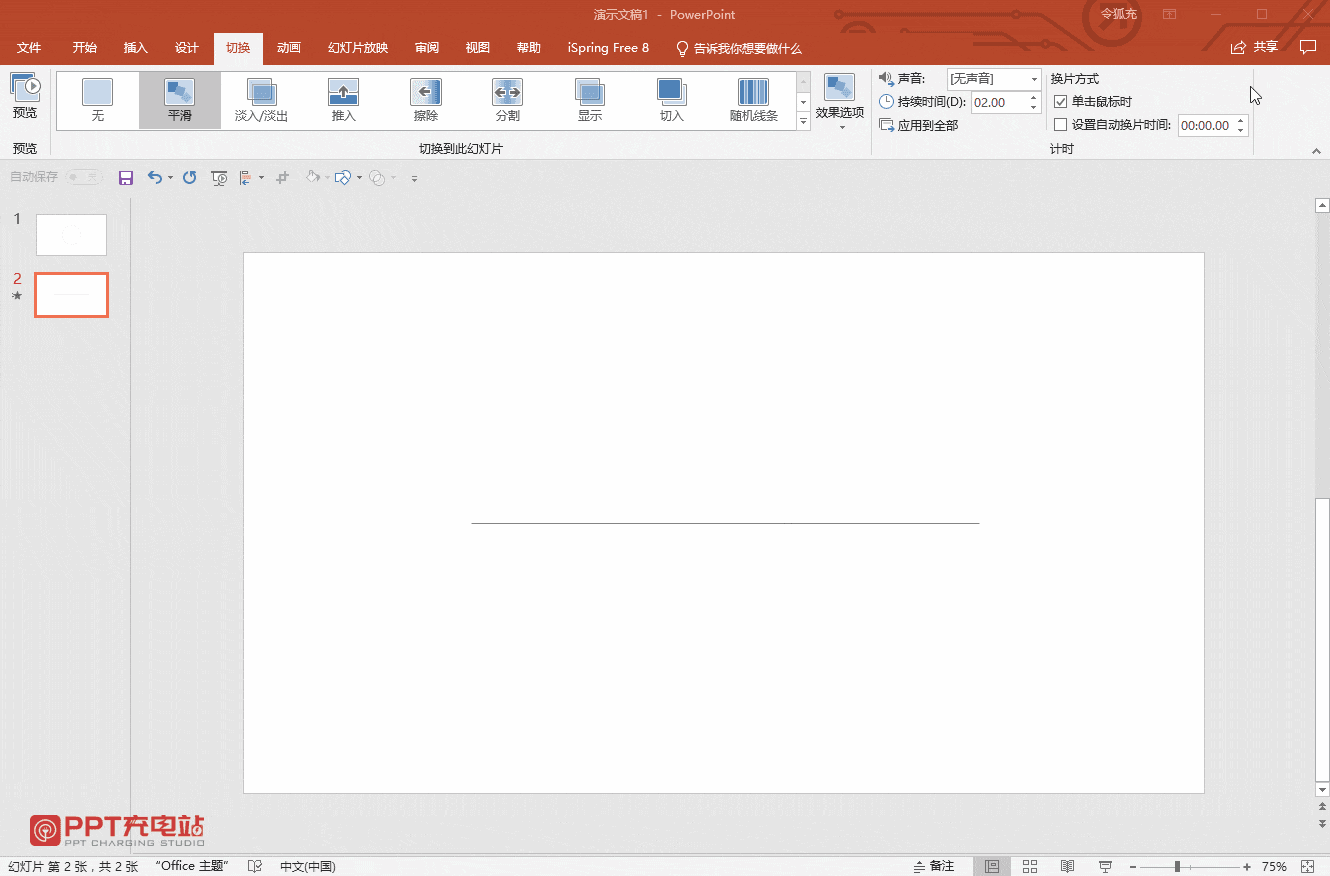Click the 持续时间 duration field 02.00

coord(999,102)
